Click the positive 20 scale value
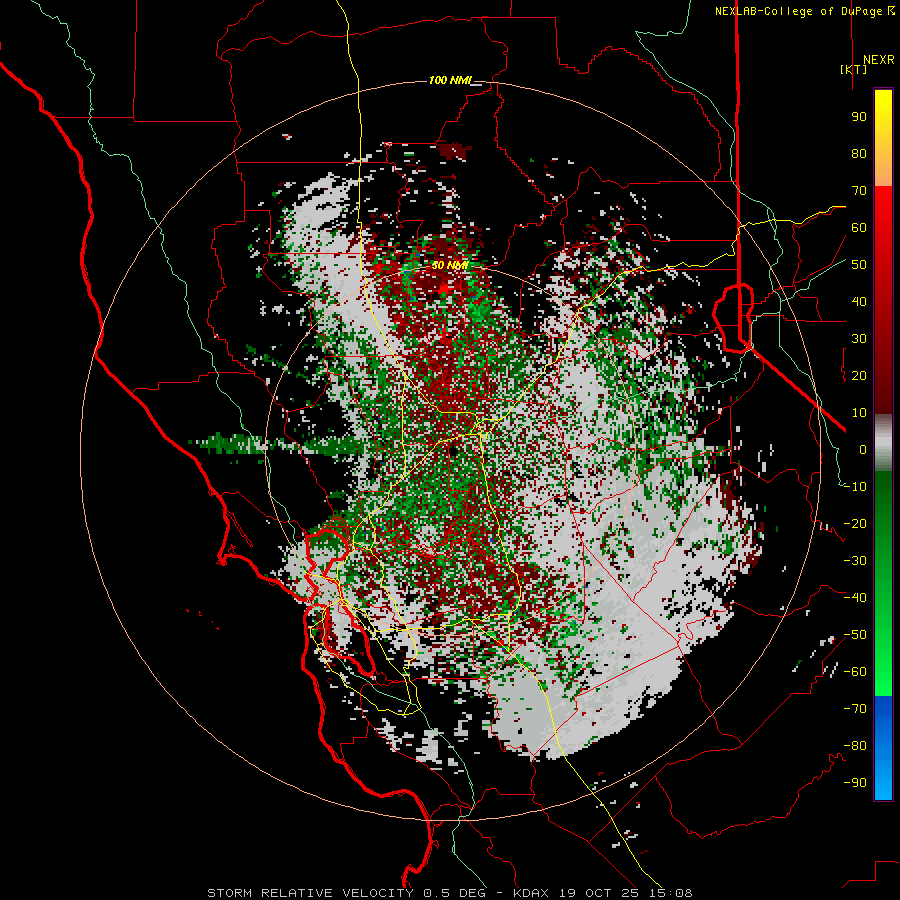Image resolution: width=900 pixels, height=900 pixels. coord(859,375)
